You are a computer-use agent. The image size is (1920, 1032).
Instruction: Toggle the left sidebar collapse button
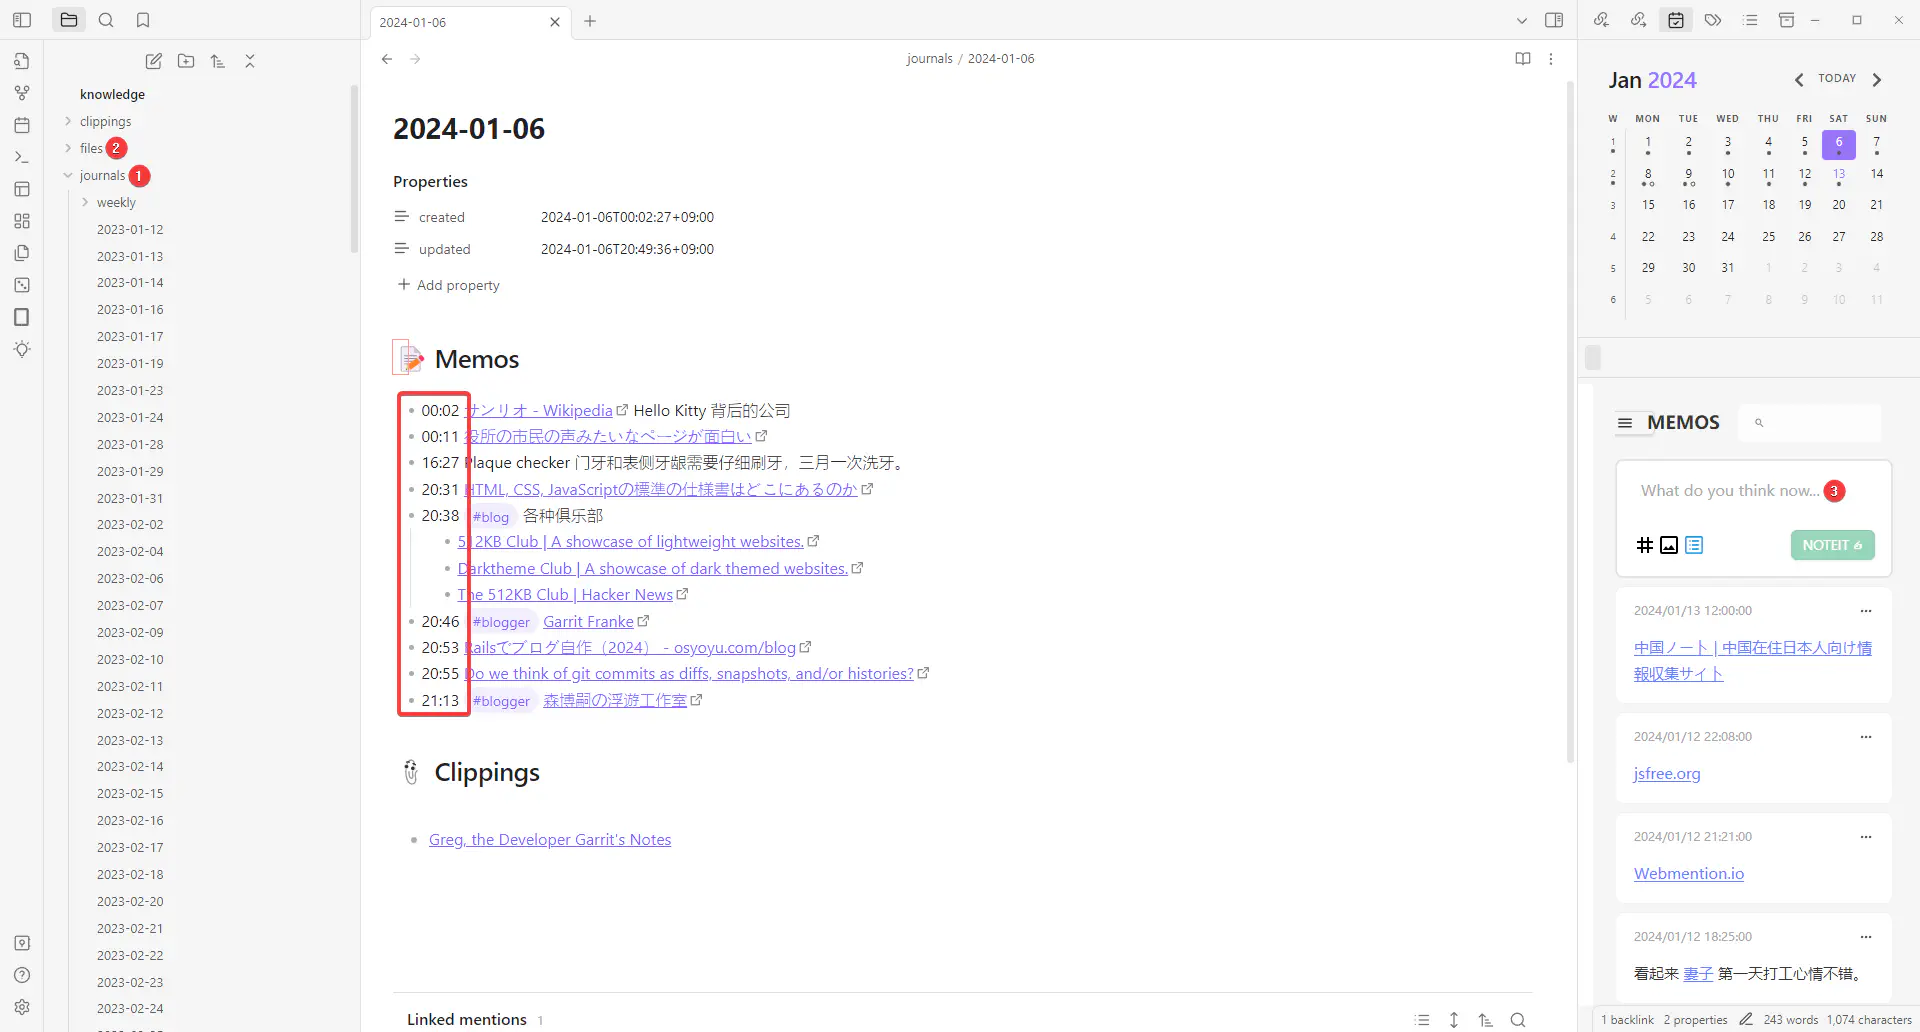pyautogui.click(x=22, y=20)
